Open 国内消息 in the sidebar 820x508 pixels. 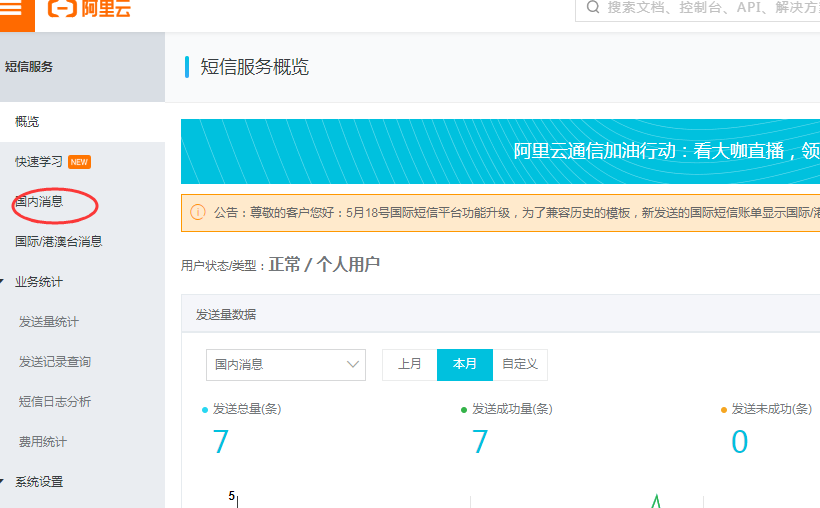pyautogui.click(x=39, y=201)
